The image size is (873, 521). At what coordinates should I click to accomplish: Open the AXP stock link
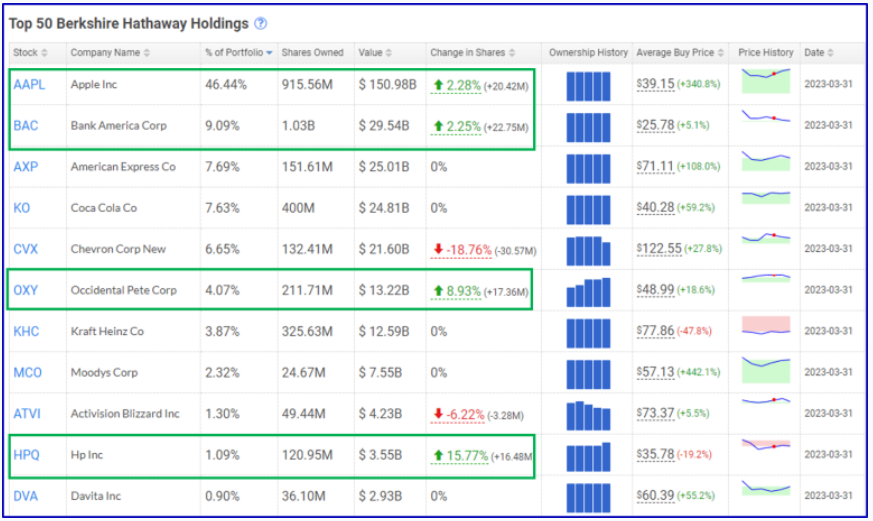26,167
